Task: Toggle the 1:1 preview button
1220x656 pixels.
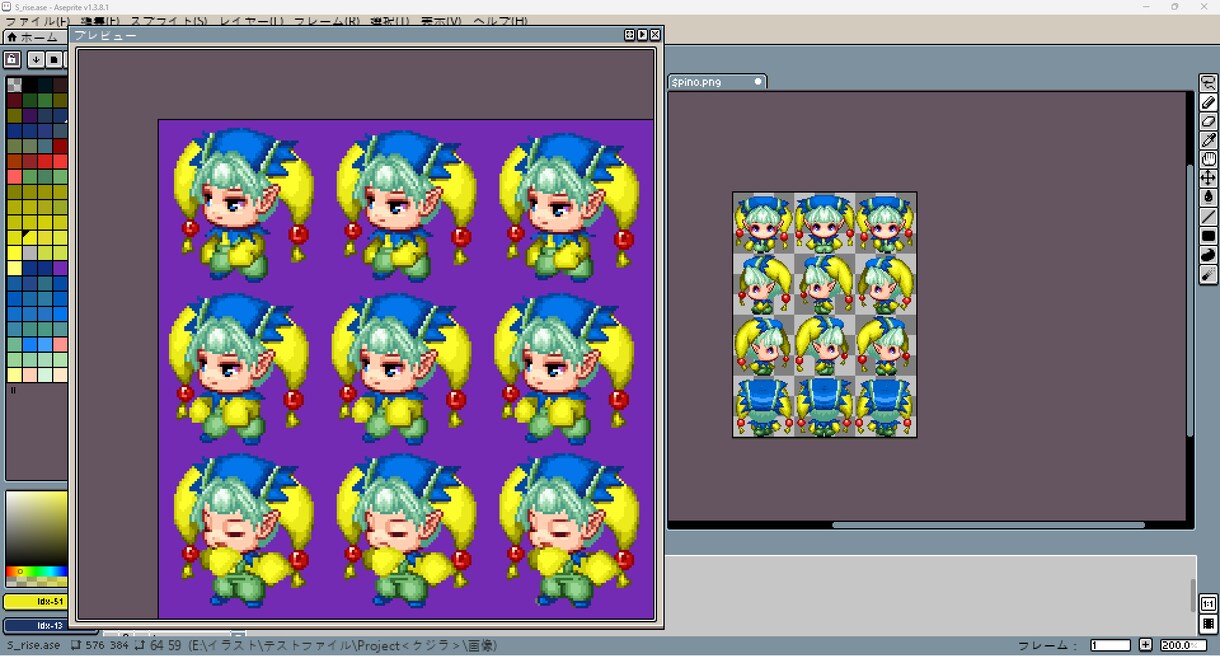Action: 1208,604
